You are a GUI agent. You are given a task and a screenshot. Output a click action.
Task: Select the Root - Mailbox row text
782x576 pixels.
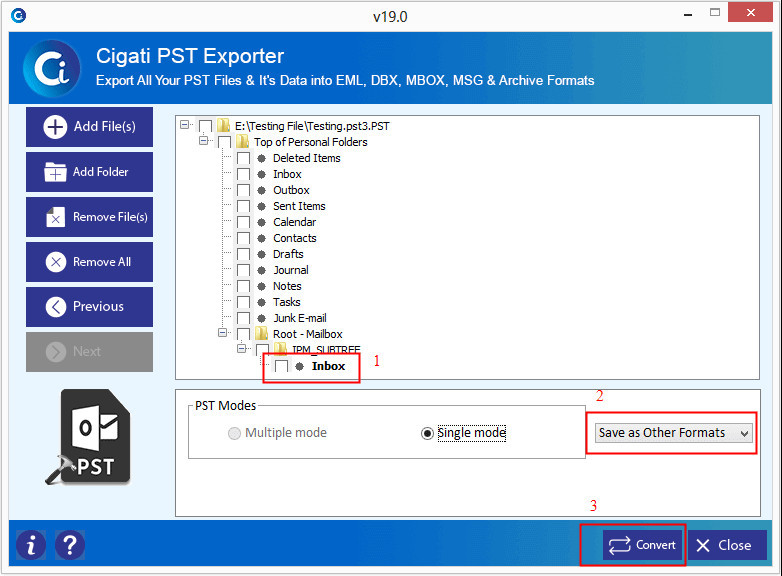308,334
